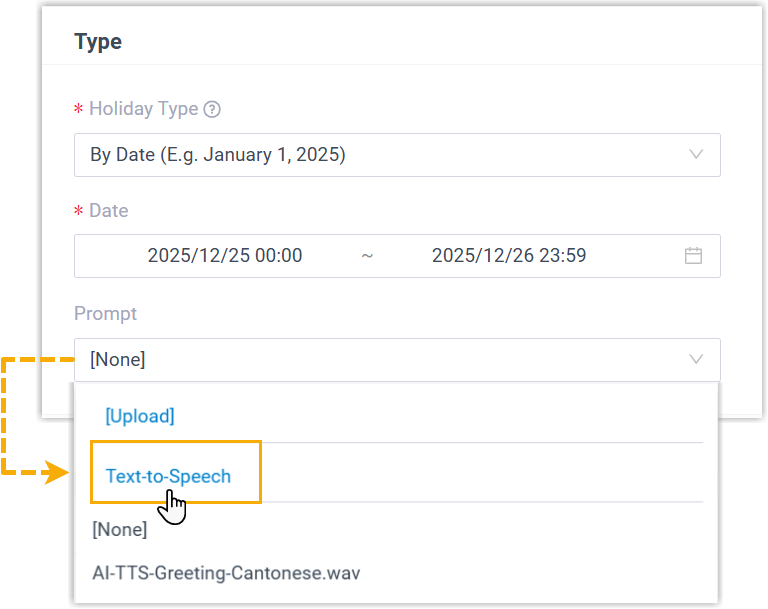Click the tilde separator between dates
768x609 pixels.
[367, 256]
